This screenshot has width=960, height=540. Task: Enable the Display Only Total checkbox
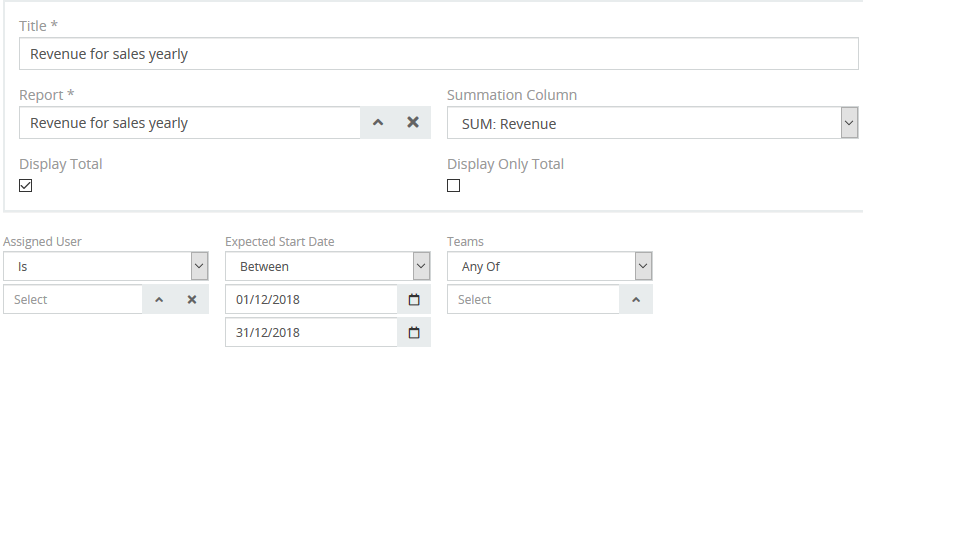coord(454,186)
